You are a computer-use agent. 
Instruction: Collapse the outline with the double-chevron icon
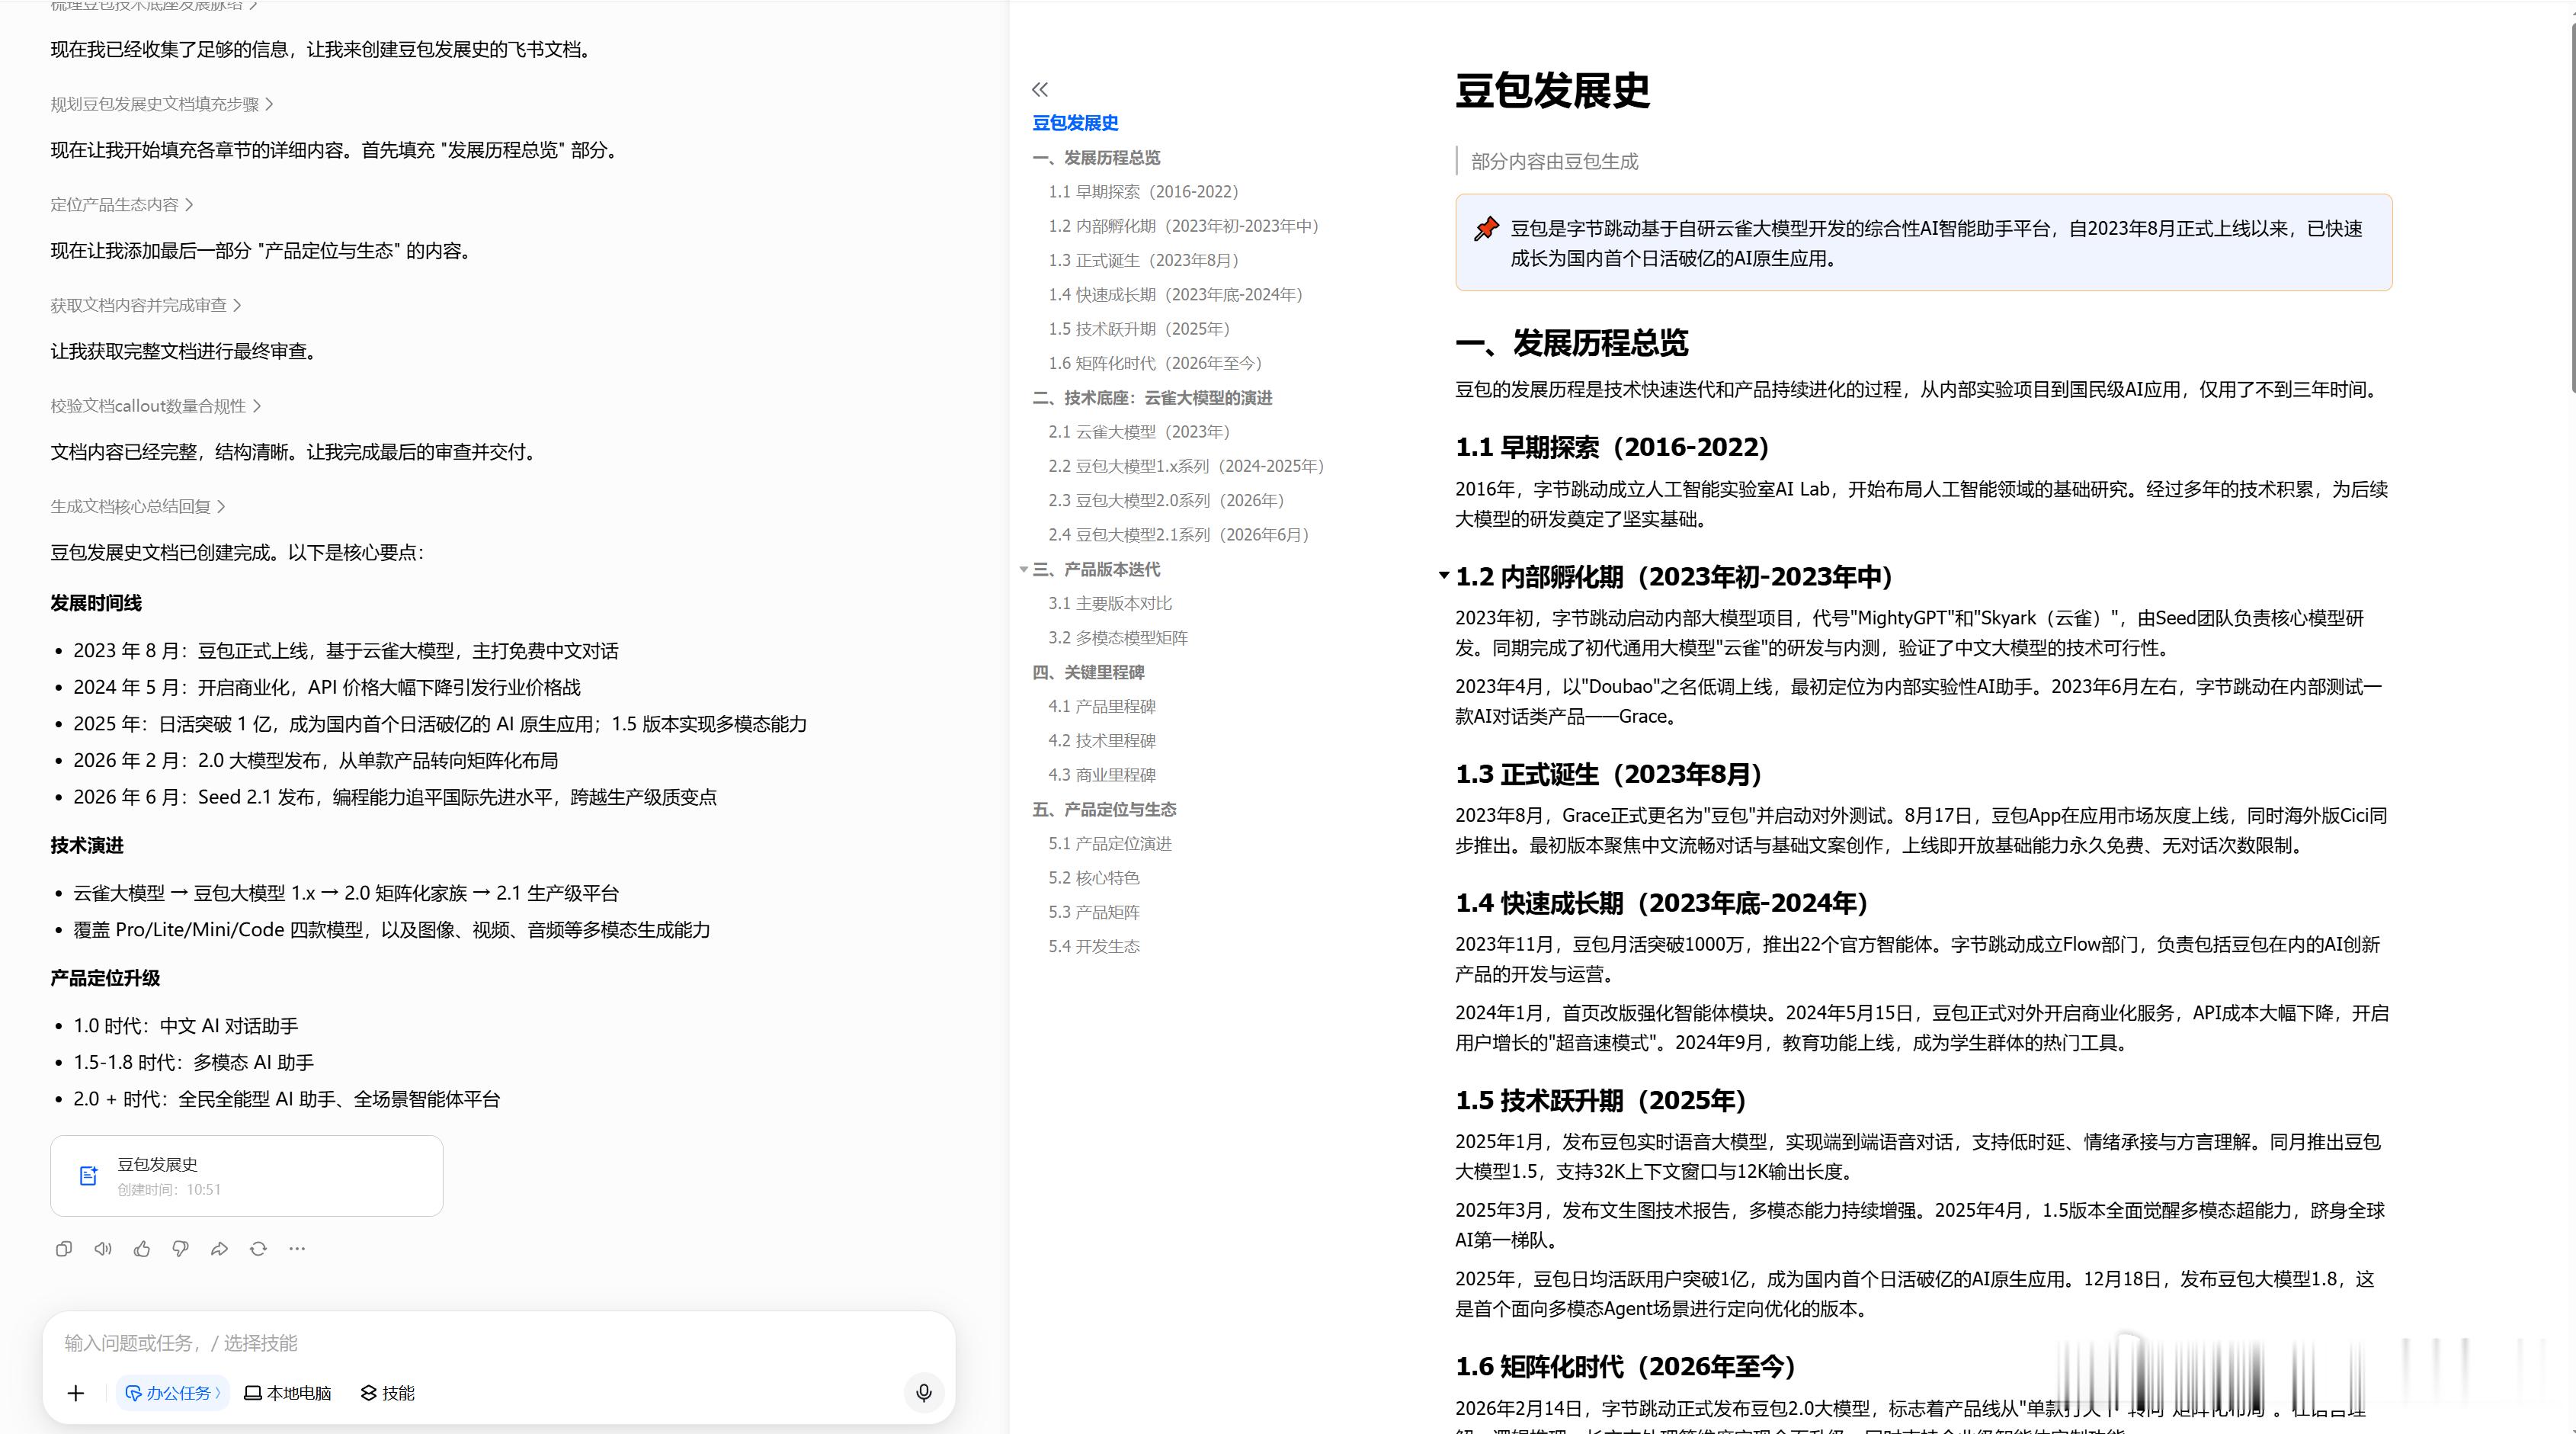click(1040, 89)
